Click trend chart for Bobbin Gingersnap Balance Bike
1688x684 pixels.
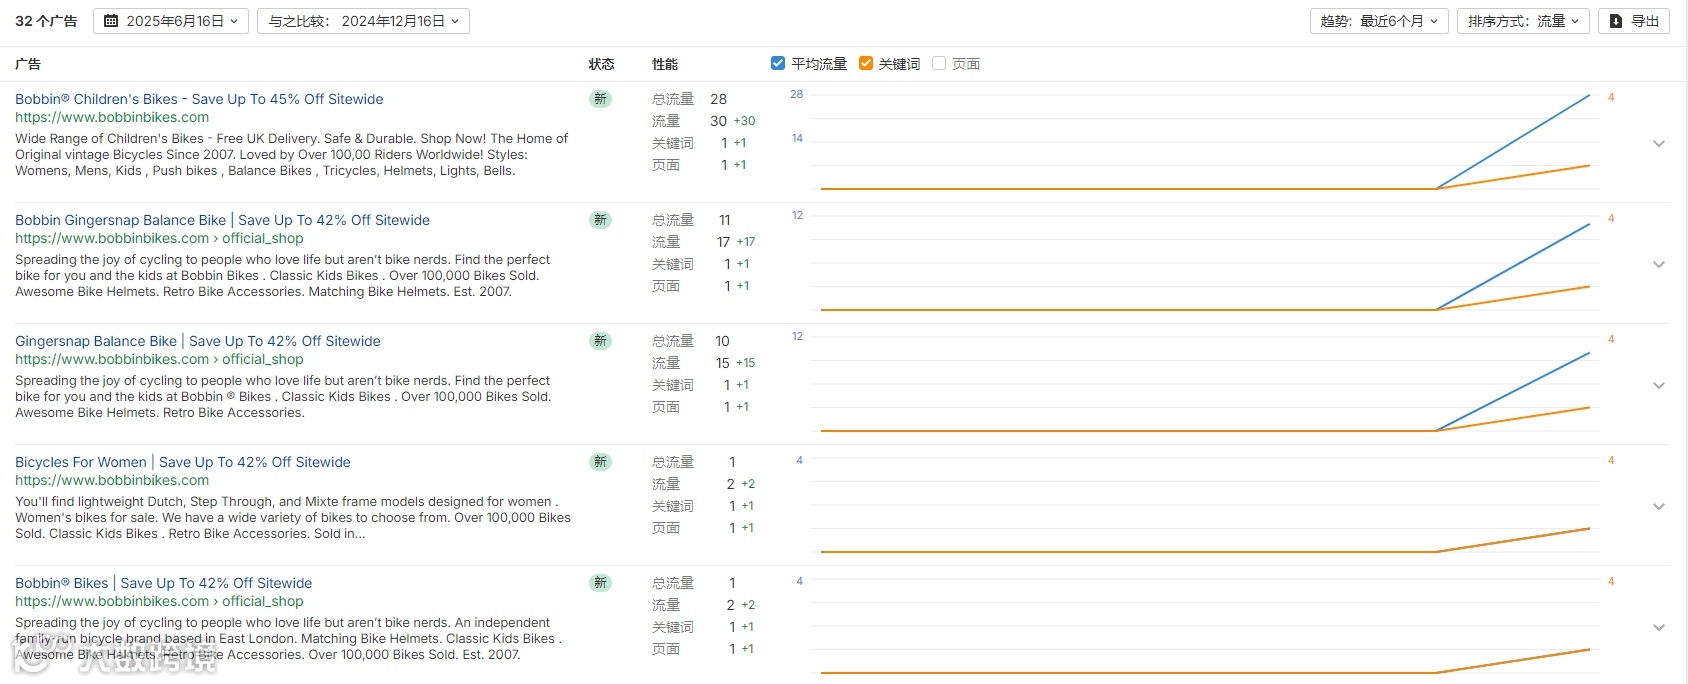(x=1205, y=263)
